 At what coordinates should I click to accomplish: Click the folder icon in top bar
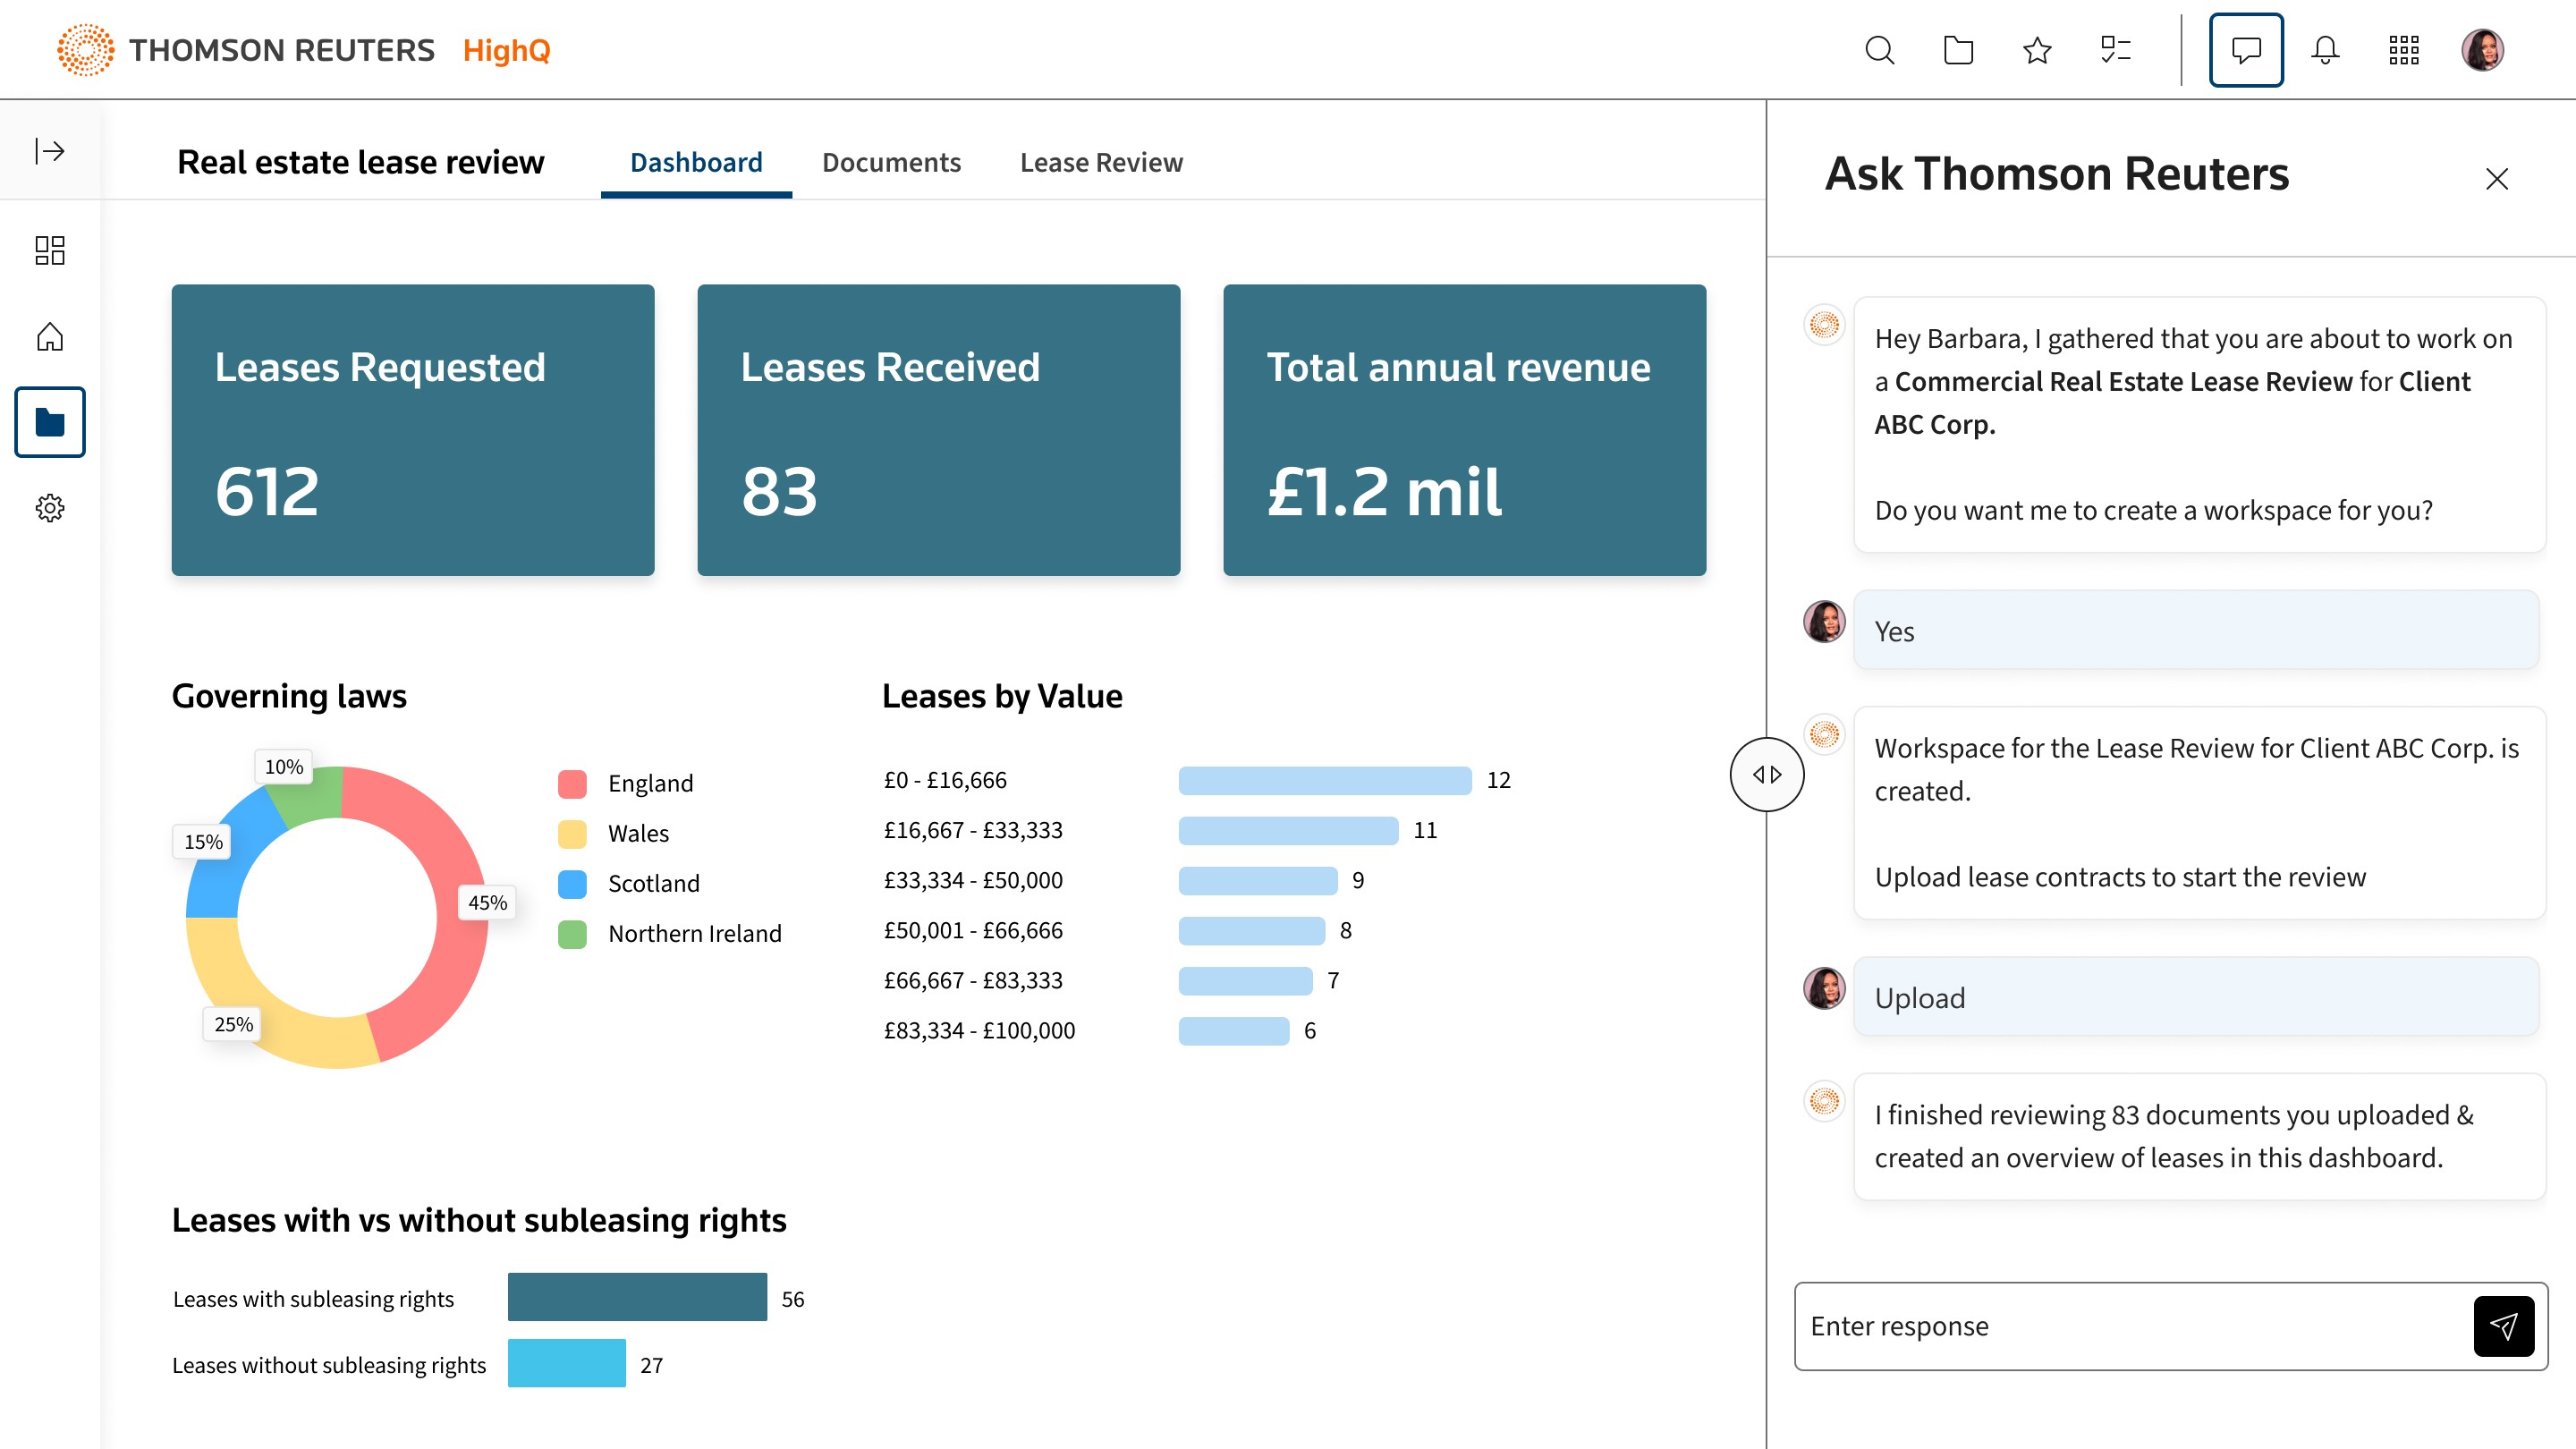pyautogui.click(x=1958, y=50)
